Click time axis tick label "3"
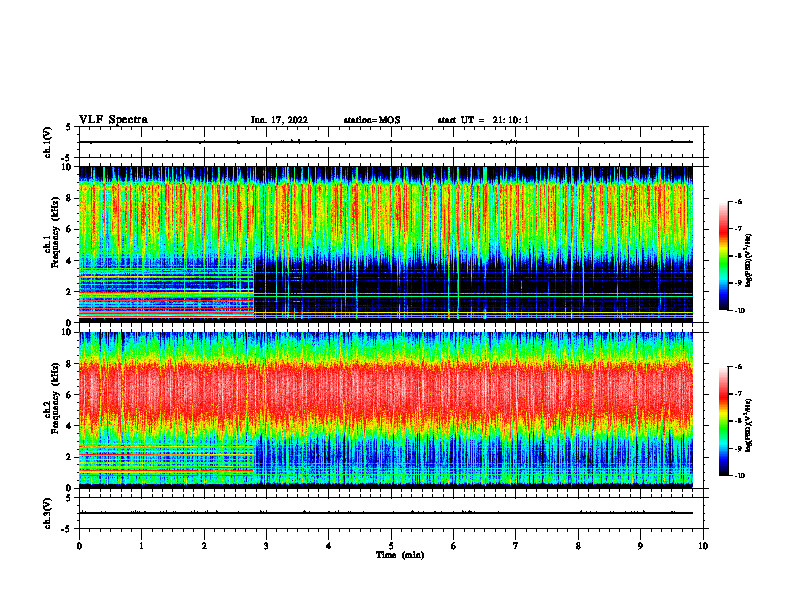 (267, 546)
